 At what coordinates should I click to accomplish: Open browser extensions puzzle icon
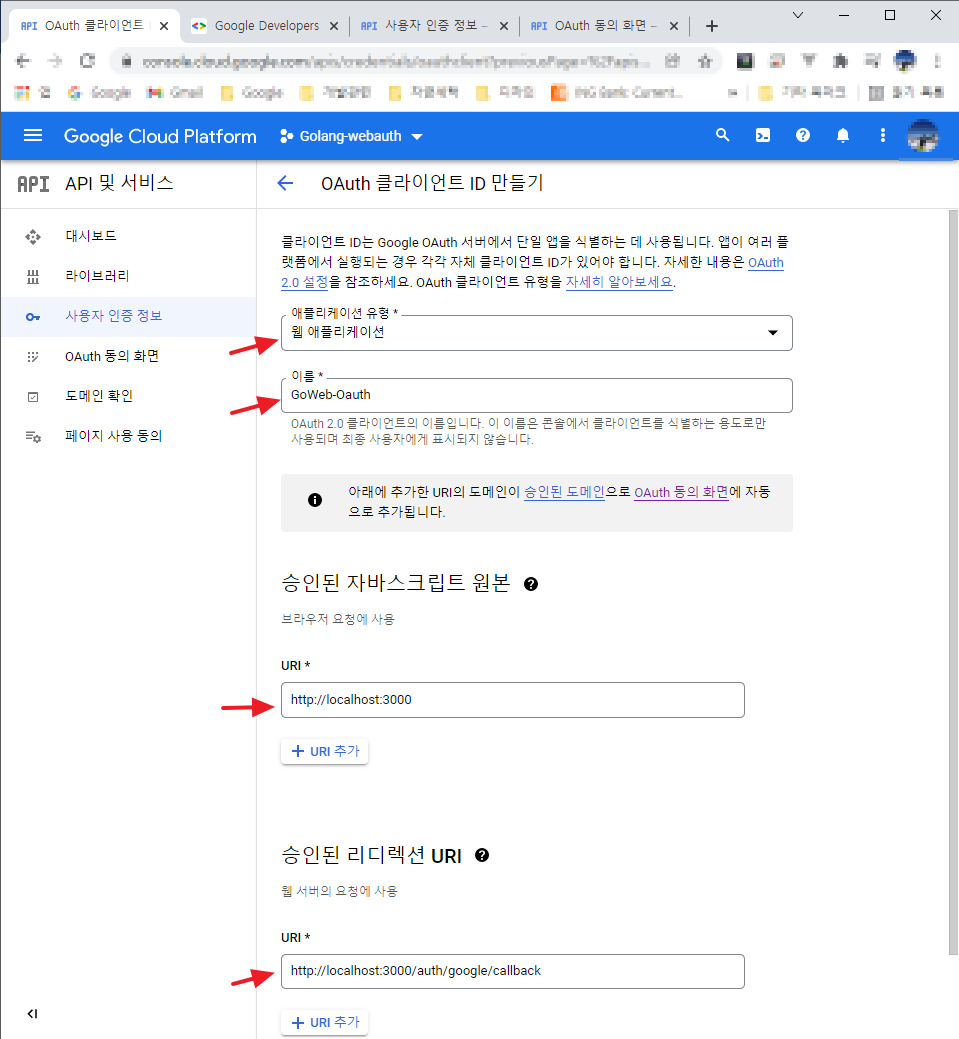click(x=840, y=62)
